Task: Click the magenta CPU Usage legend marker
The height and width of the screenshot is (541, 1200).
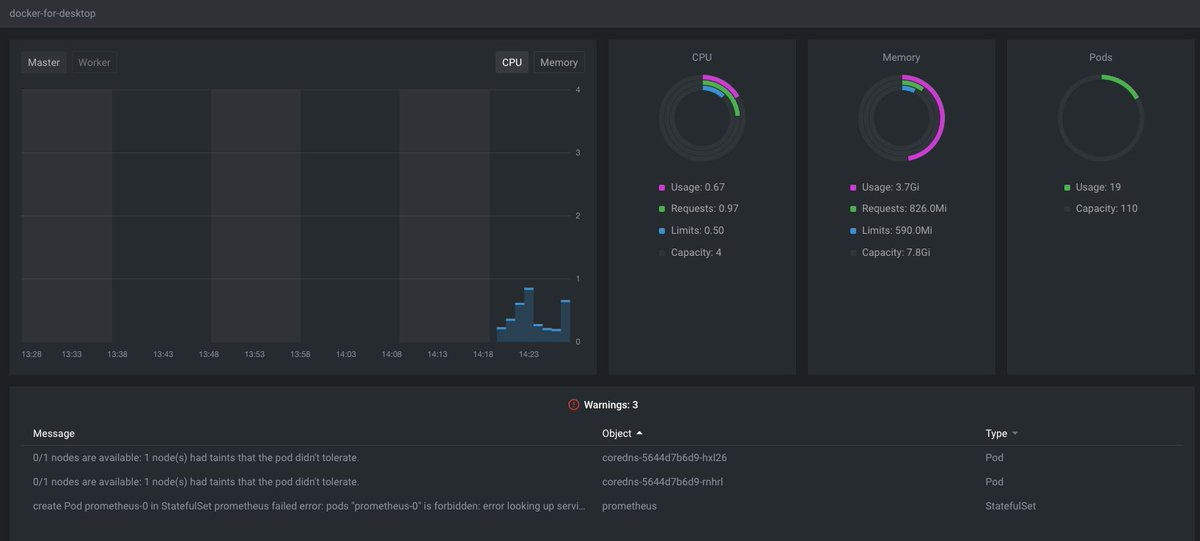Action: click(x=662, y=187)
